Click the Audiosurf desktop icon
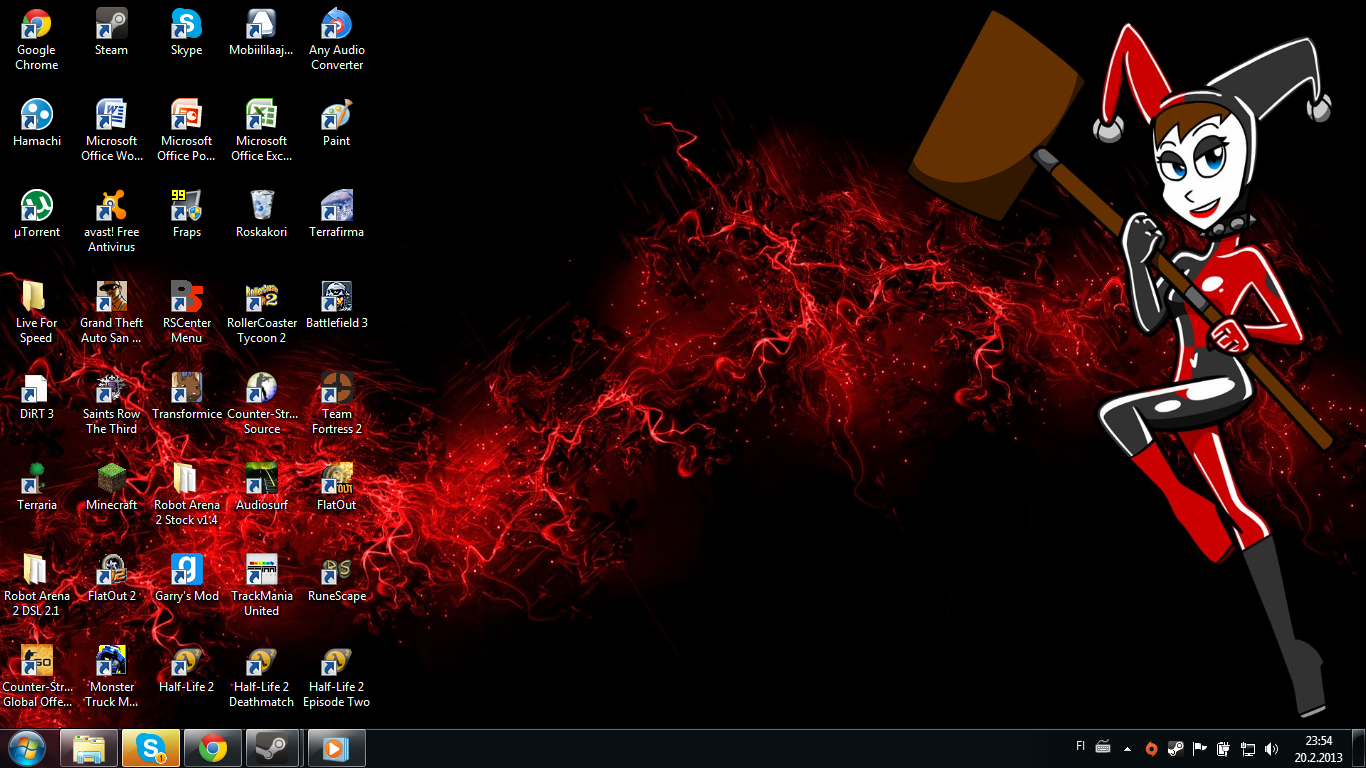The image size is (1366, 768). tap(262, 488)
